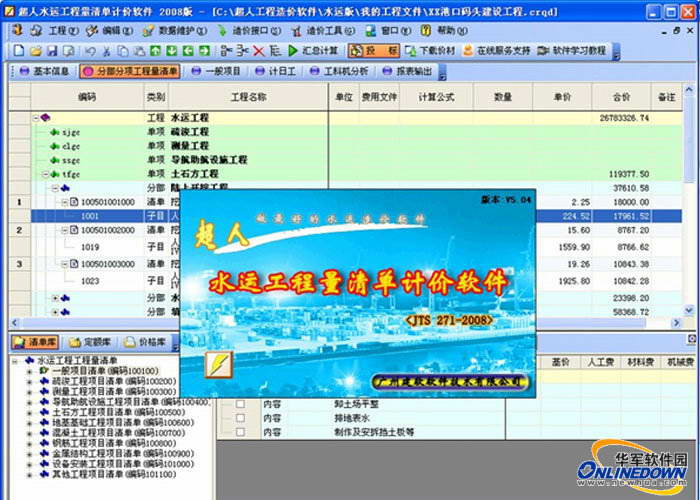This screenshot has height=500, width=700.
Task: Open the 造价接口 menu
Action: point(257,31)
